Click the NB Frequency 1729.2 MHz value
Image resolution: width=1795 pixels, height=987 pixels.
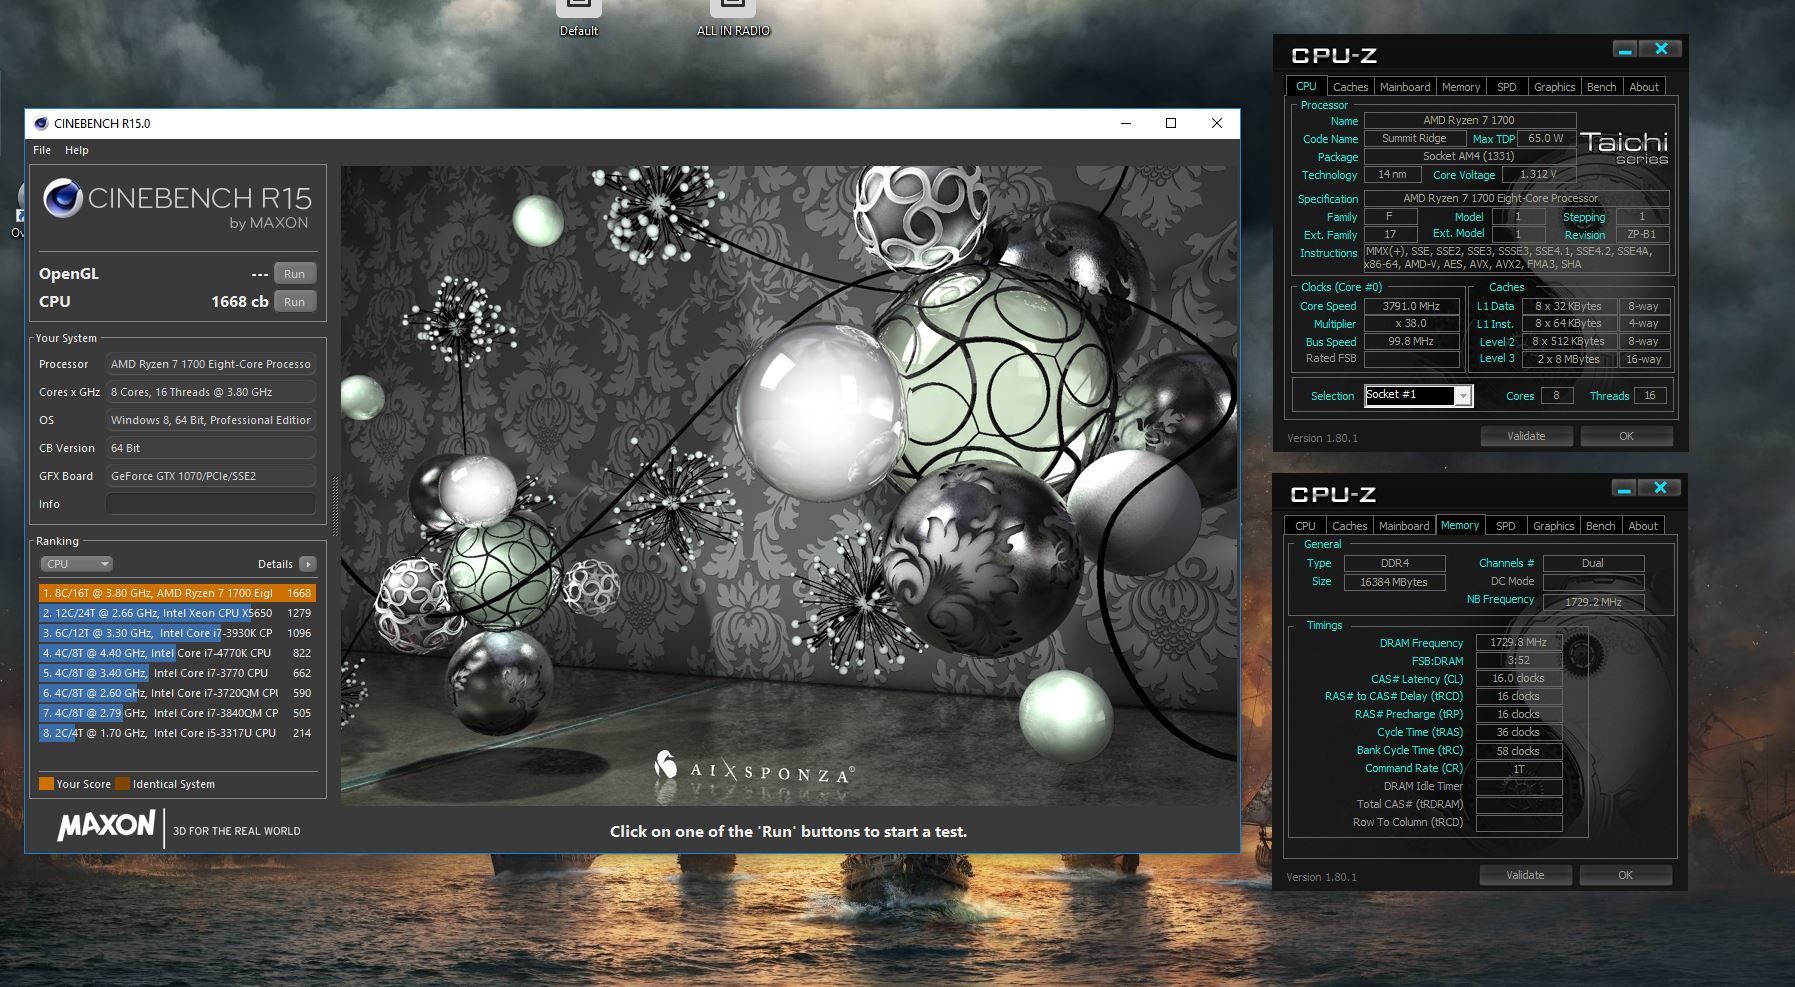(1593, 602)
